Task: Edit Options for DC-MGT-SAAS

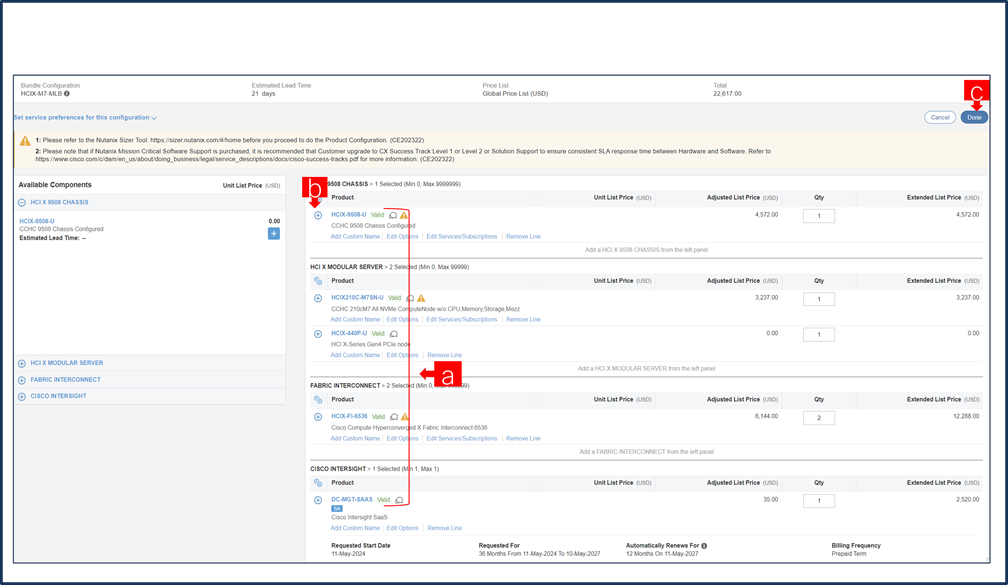Action: pos(402,528)
